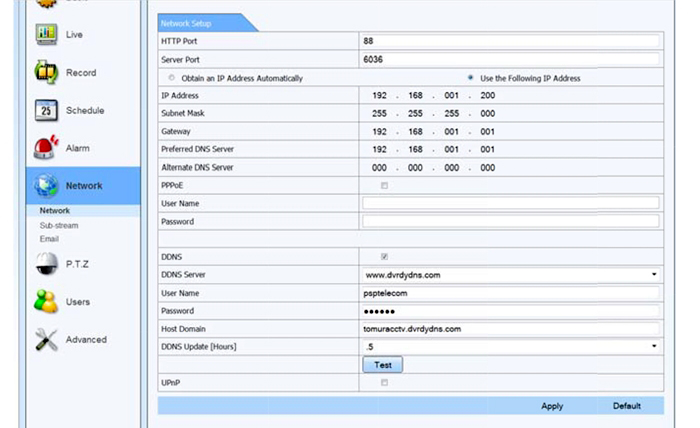Open the Email settings page

click(49, 239)
